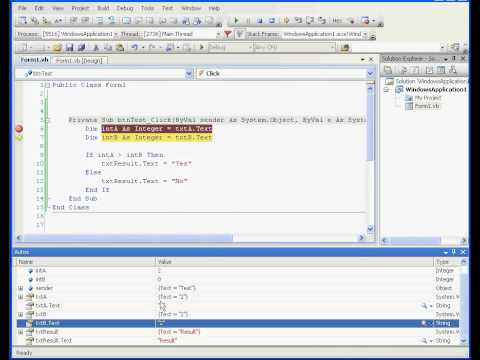The width and height of the screenshot is (480, 360).
Task: Open text visualizer magnifier for txtA.Text
Action: coord(424,305)
